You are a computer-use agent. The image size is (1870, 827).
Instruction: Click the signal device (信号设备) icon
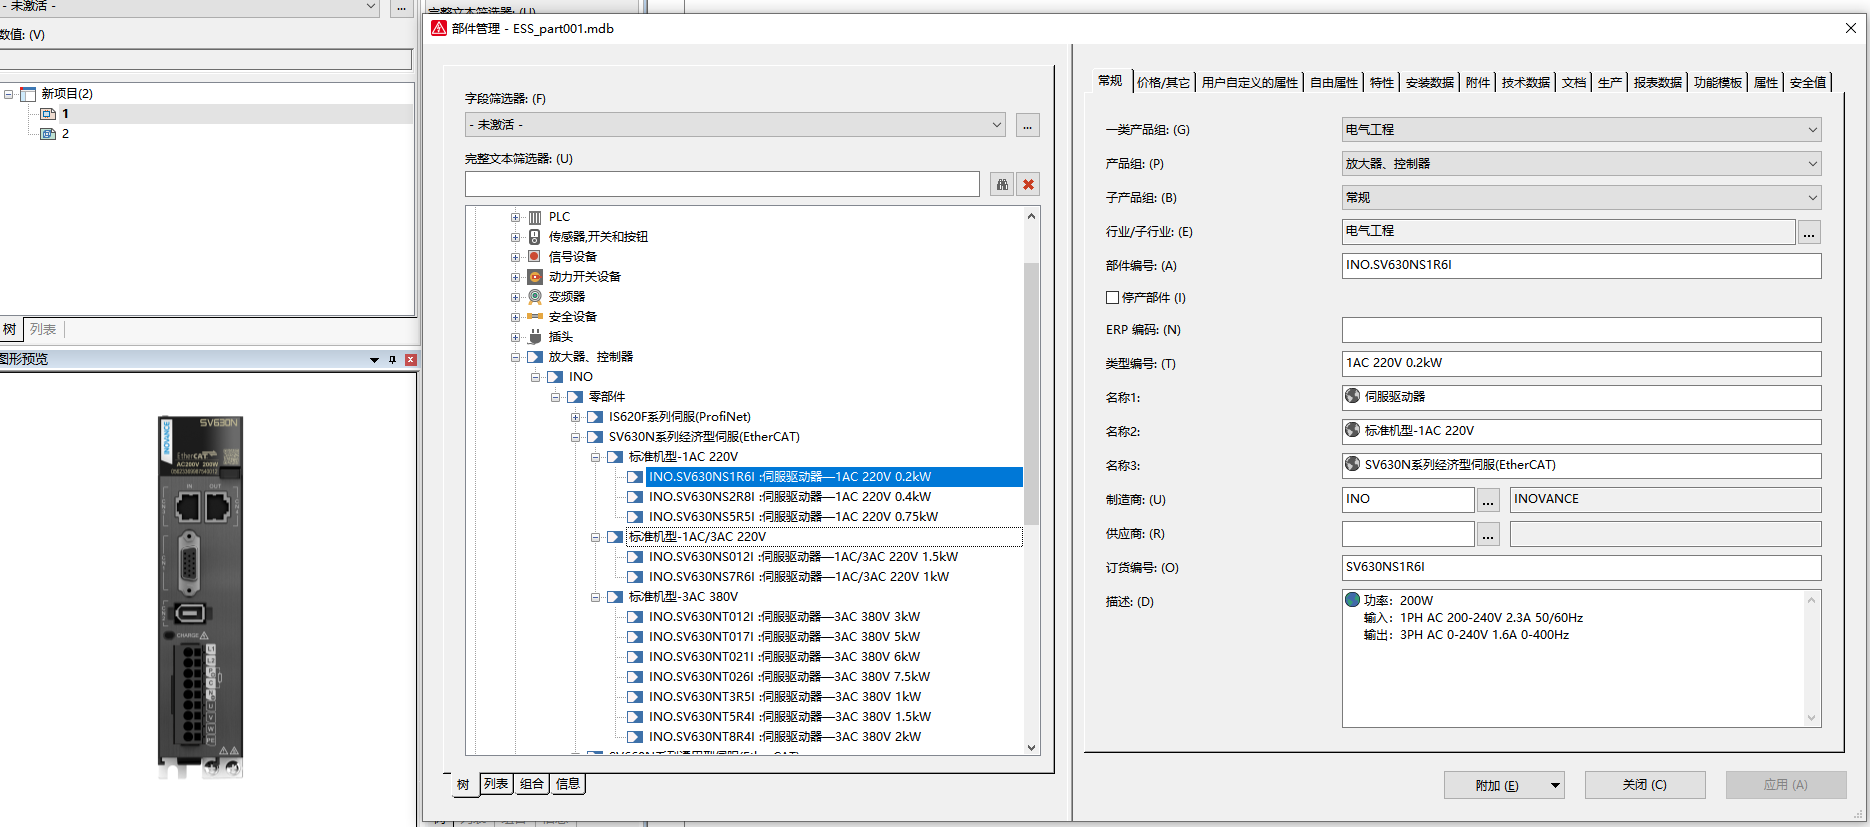tap(535, 257)
